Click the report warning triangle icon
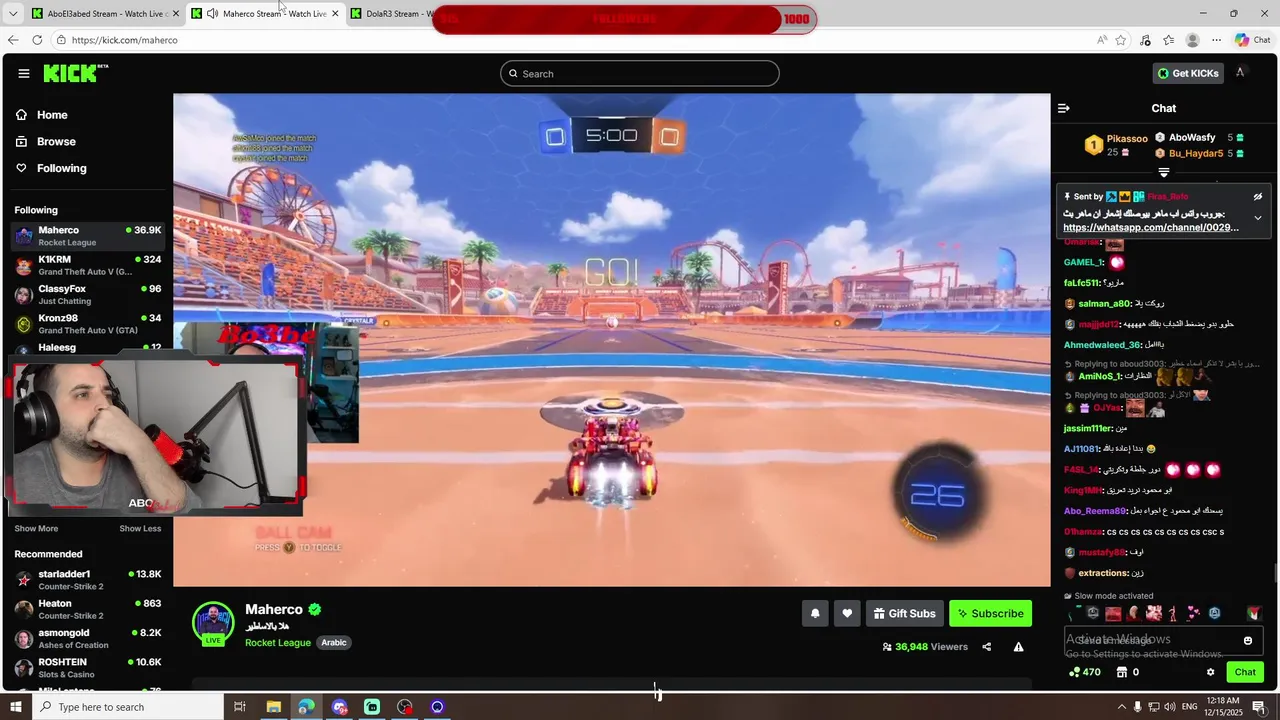Screen dimensions: 1280x720 (1018, 647)
